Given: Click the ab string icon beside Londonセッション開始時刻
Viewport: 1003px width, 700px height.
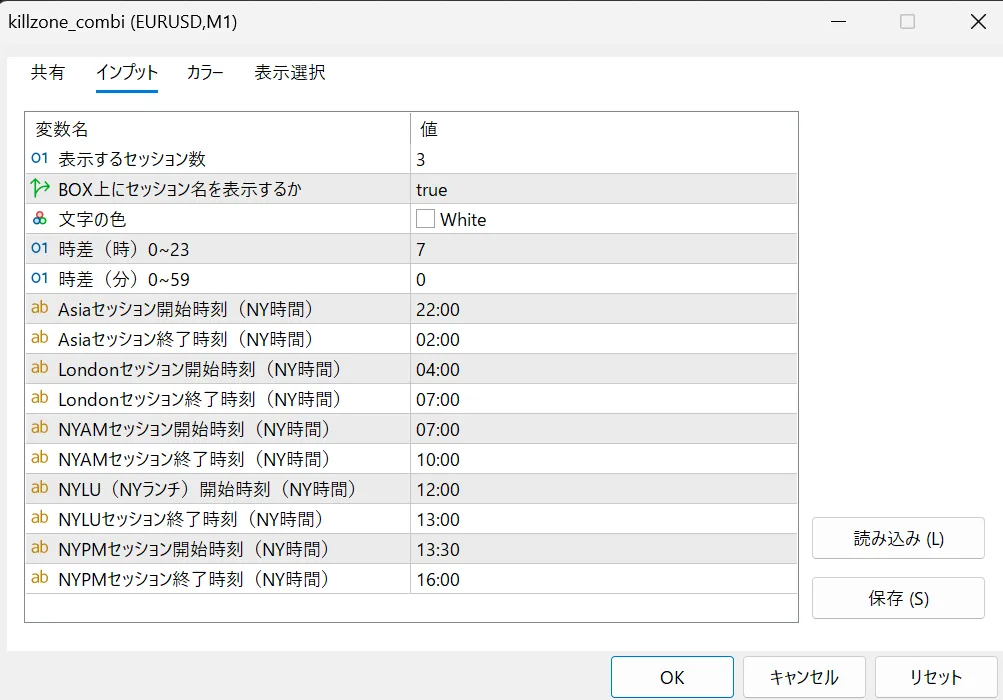Looking at the screenshot, I should tap(40, 368).
